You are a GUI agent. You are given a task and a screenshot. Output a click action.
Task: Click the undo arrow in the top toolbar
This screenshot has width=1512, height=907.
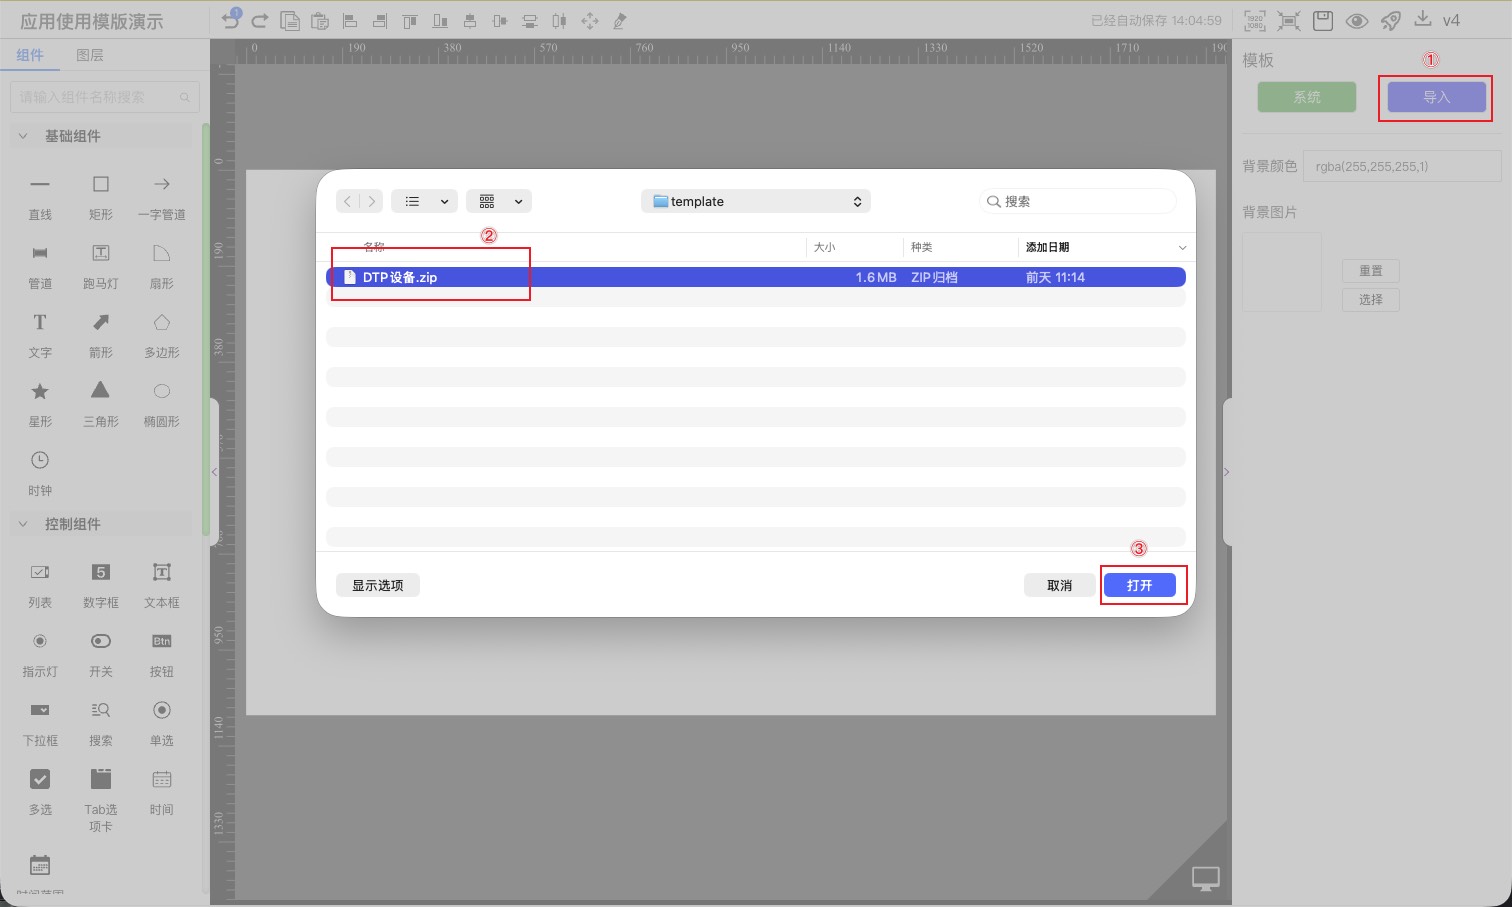(x=231, y=20)
